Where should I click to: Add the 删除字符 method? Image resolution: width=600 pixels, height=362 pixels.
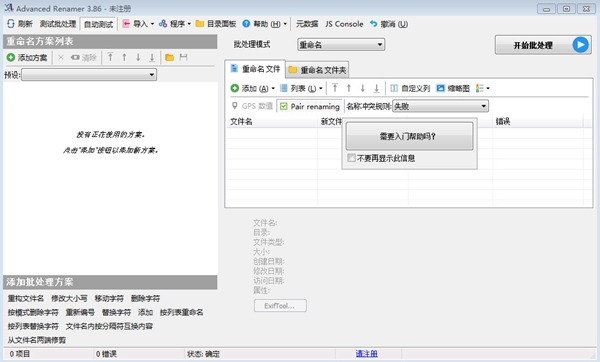[x=145, y=298]
